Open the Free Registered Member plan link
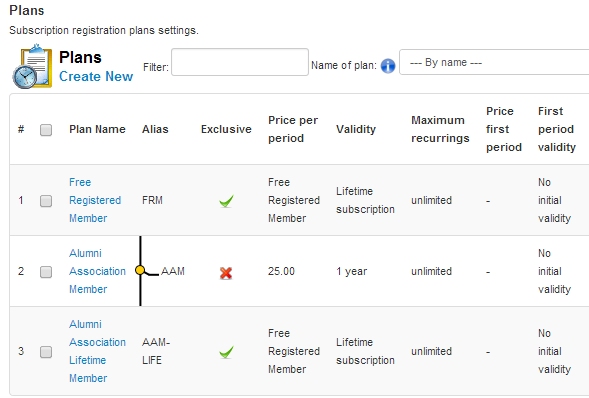The height and width of the screenshot is (398, 589). coord(95,200)
